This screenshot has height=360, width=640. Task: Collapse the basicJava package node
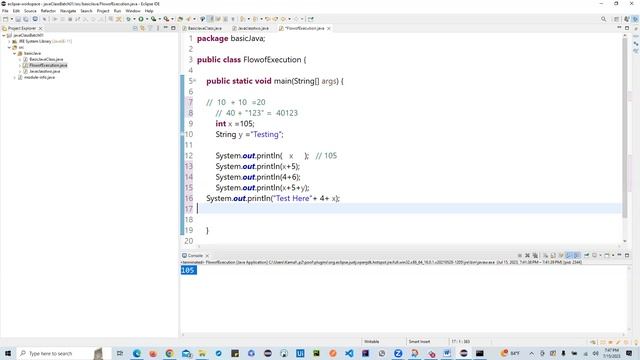click(x=14, y=53)
